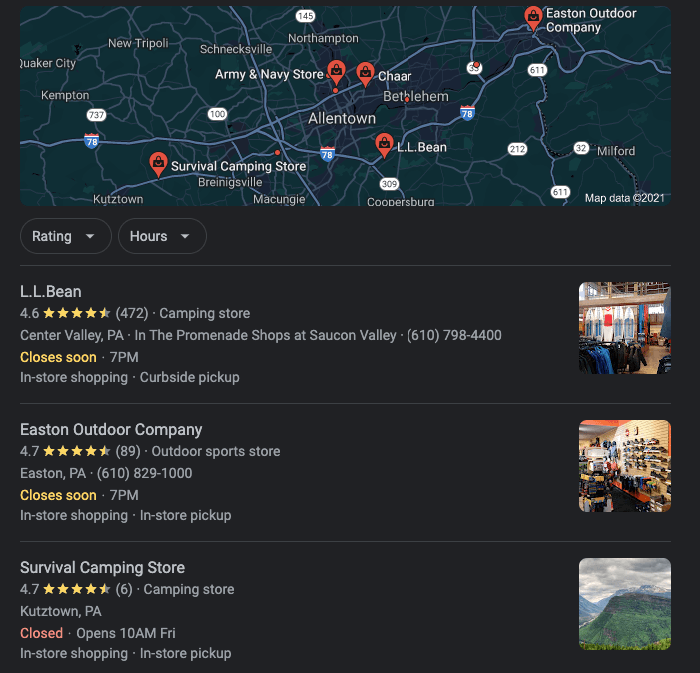Click the Easton Outdoor Company map label
This screenshot has width=700, height=673.
pos(591,20)
